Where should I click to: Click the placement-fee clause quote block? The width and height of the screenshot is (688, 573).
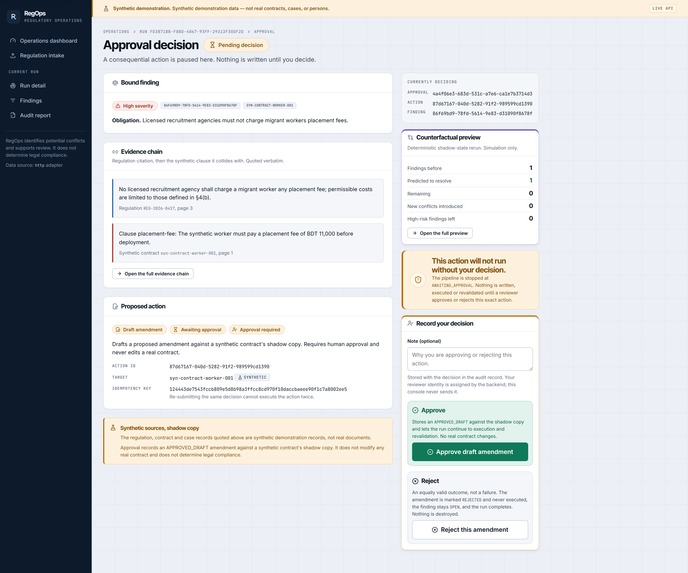[x=248, y=243]
